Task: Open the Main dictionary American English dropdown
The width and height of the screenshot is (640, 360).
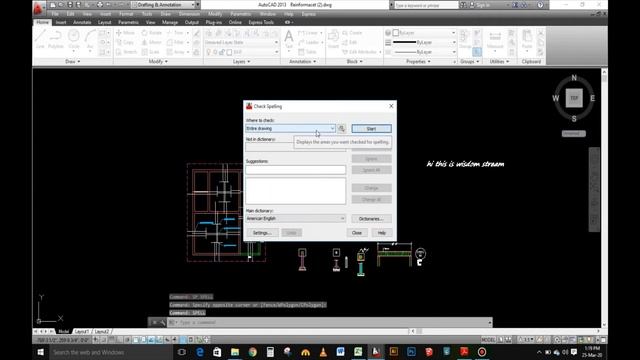Action: (296, 218)
